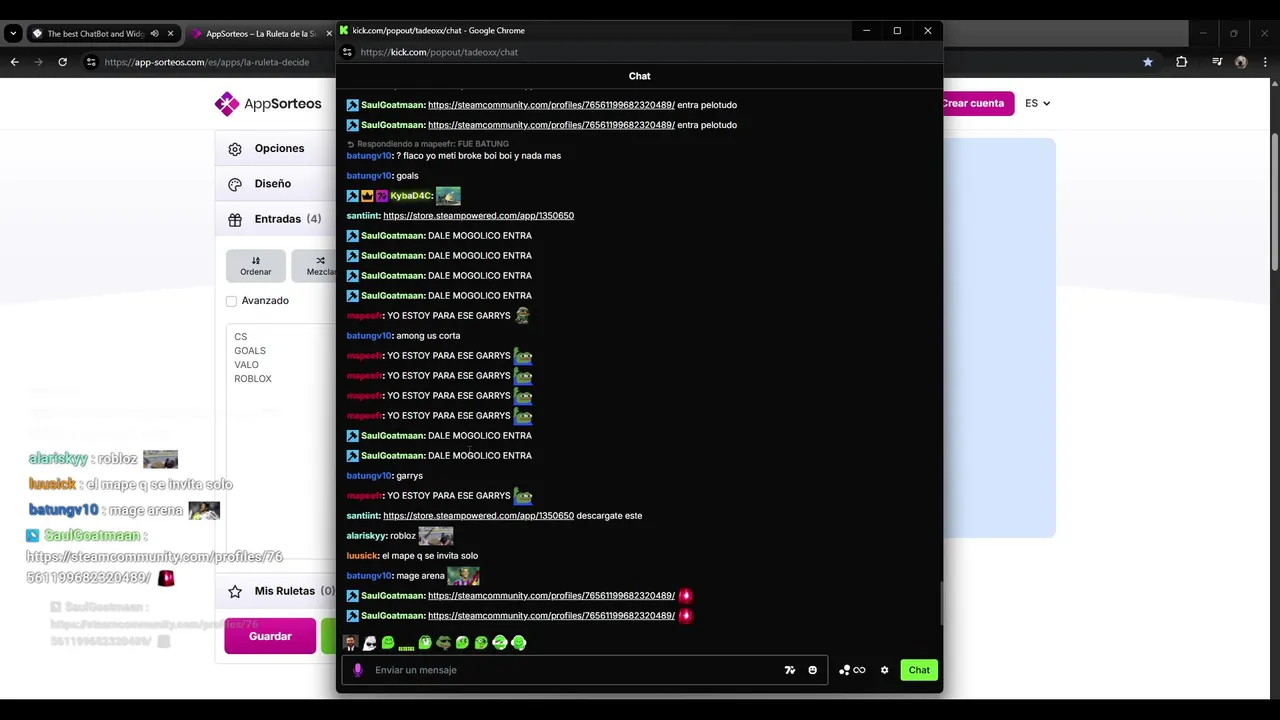This screenshot has height=720, width=1280.
Task: Click app-sorteos.com address bar URL
Action: 207,62
